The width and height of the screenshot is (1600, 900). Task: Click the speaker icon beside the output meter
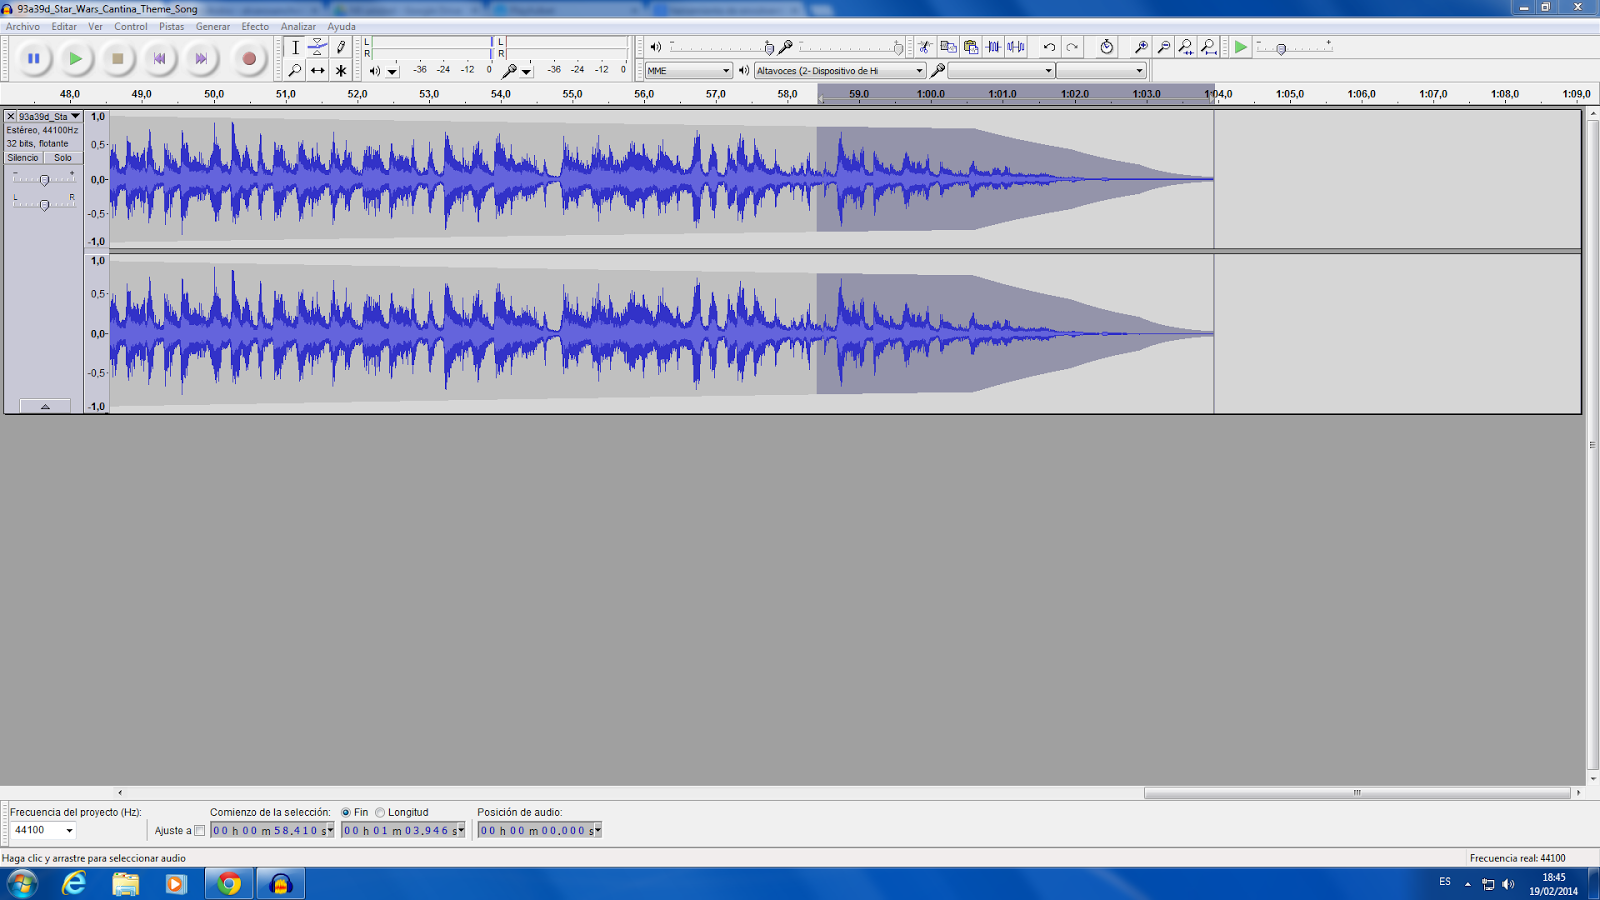click(x=375, y=71)
